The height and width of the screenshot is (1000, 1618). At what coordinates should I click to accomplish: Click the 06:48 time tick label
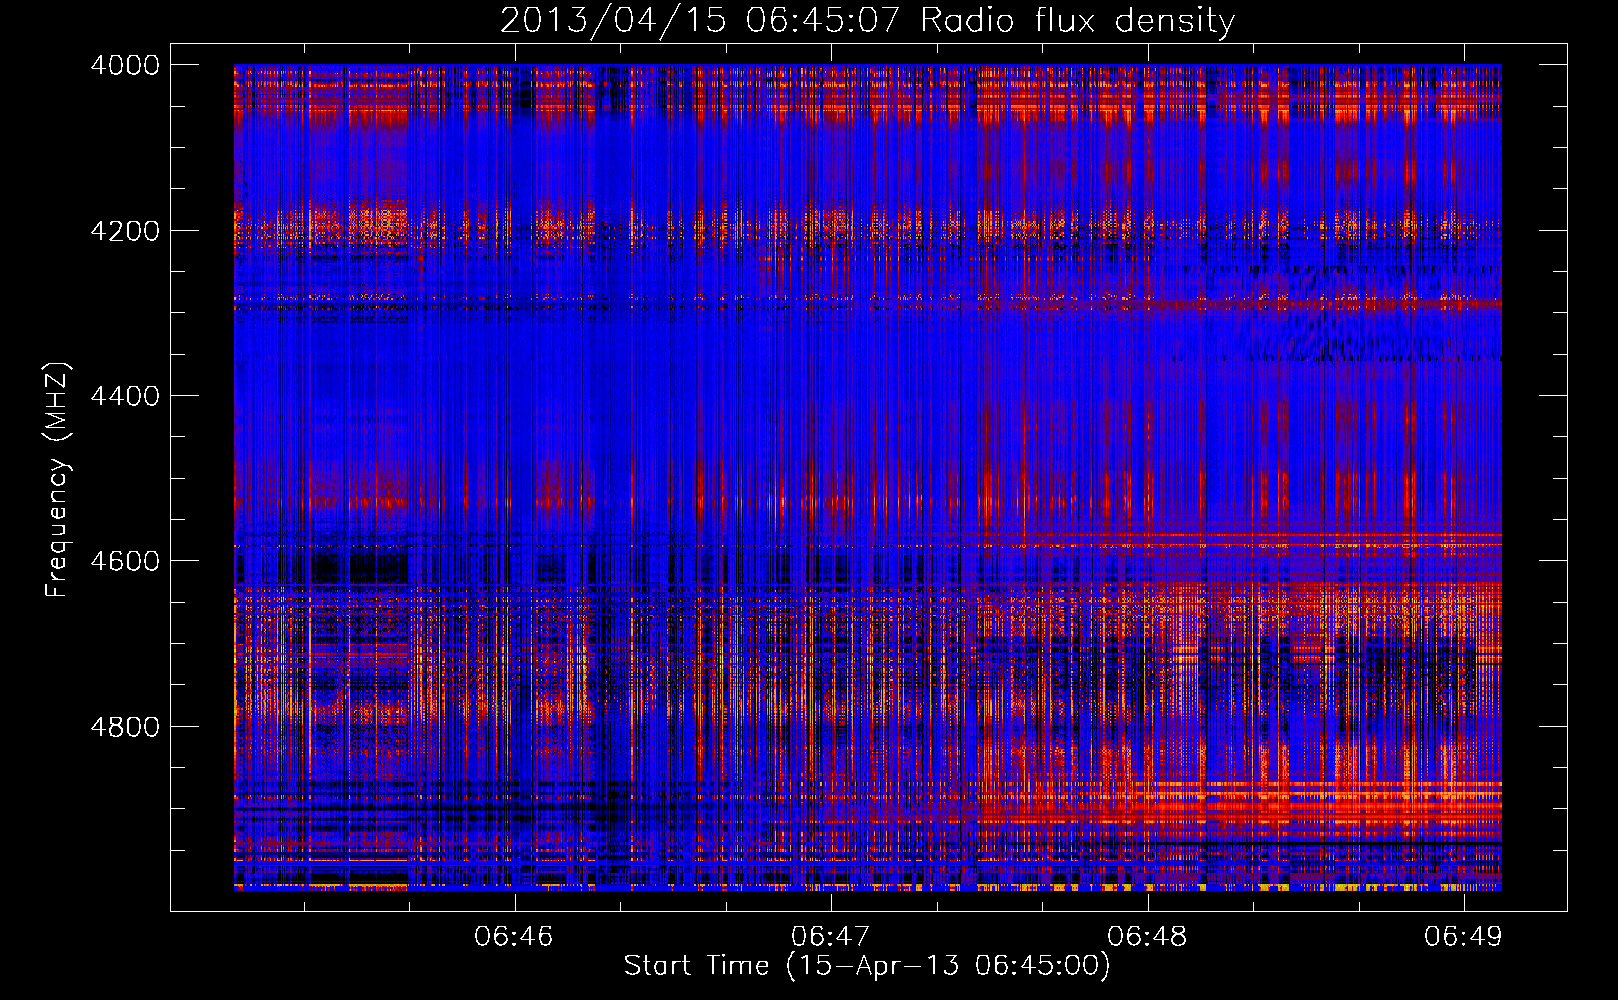click(x=1147, y=936)
